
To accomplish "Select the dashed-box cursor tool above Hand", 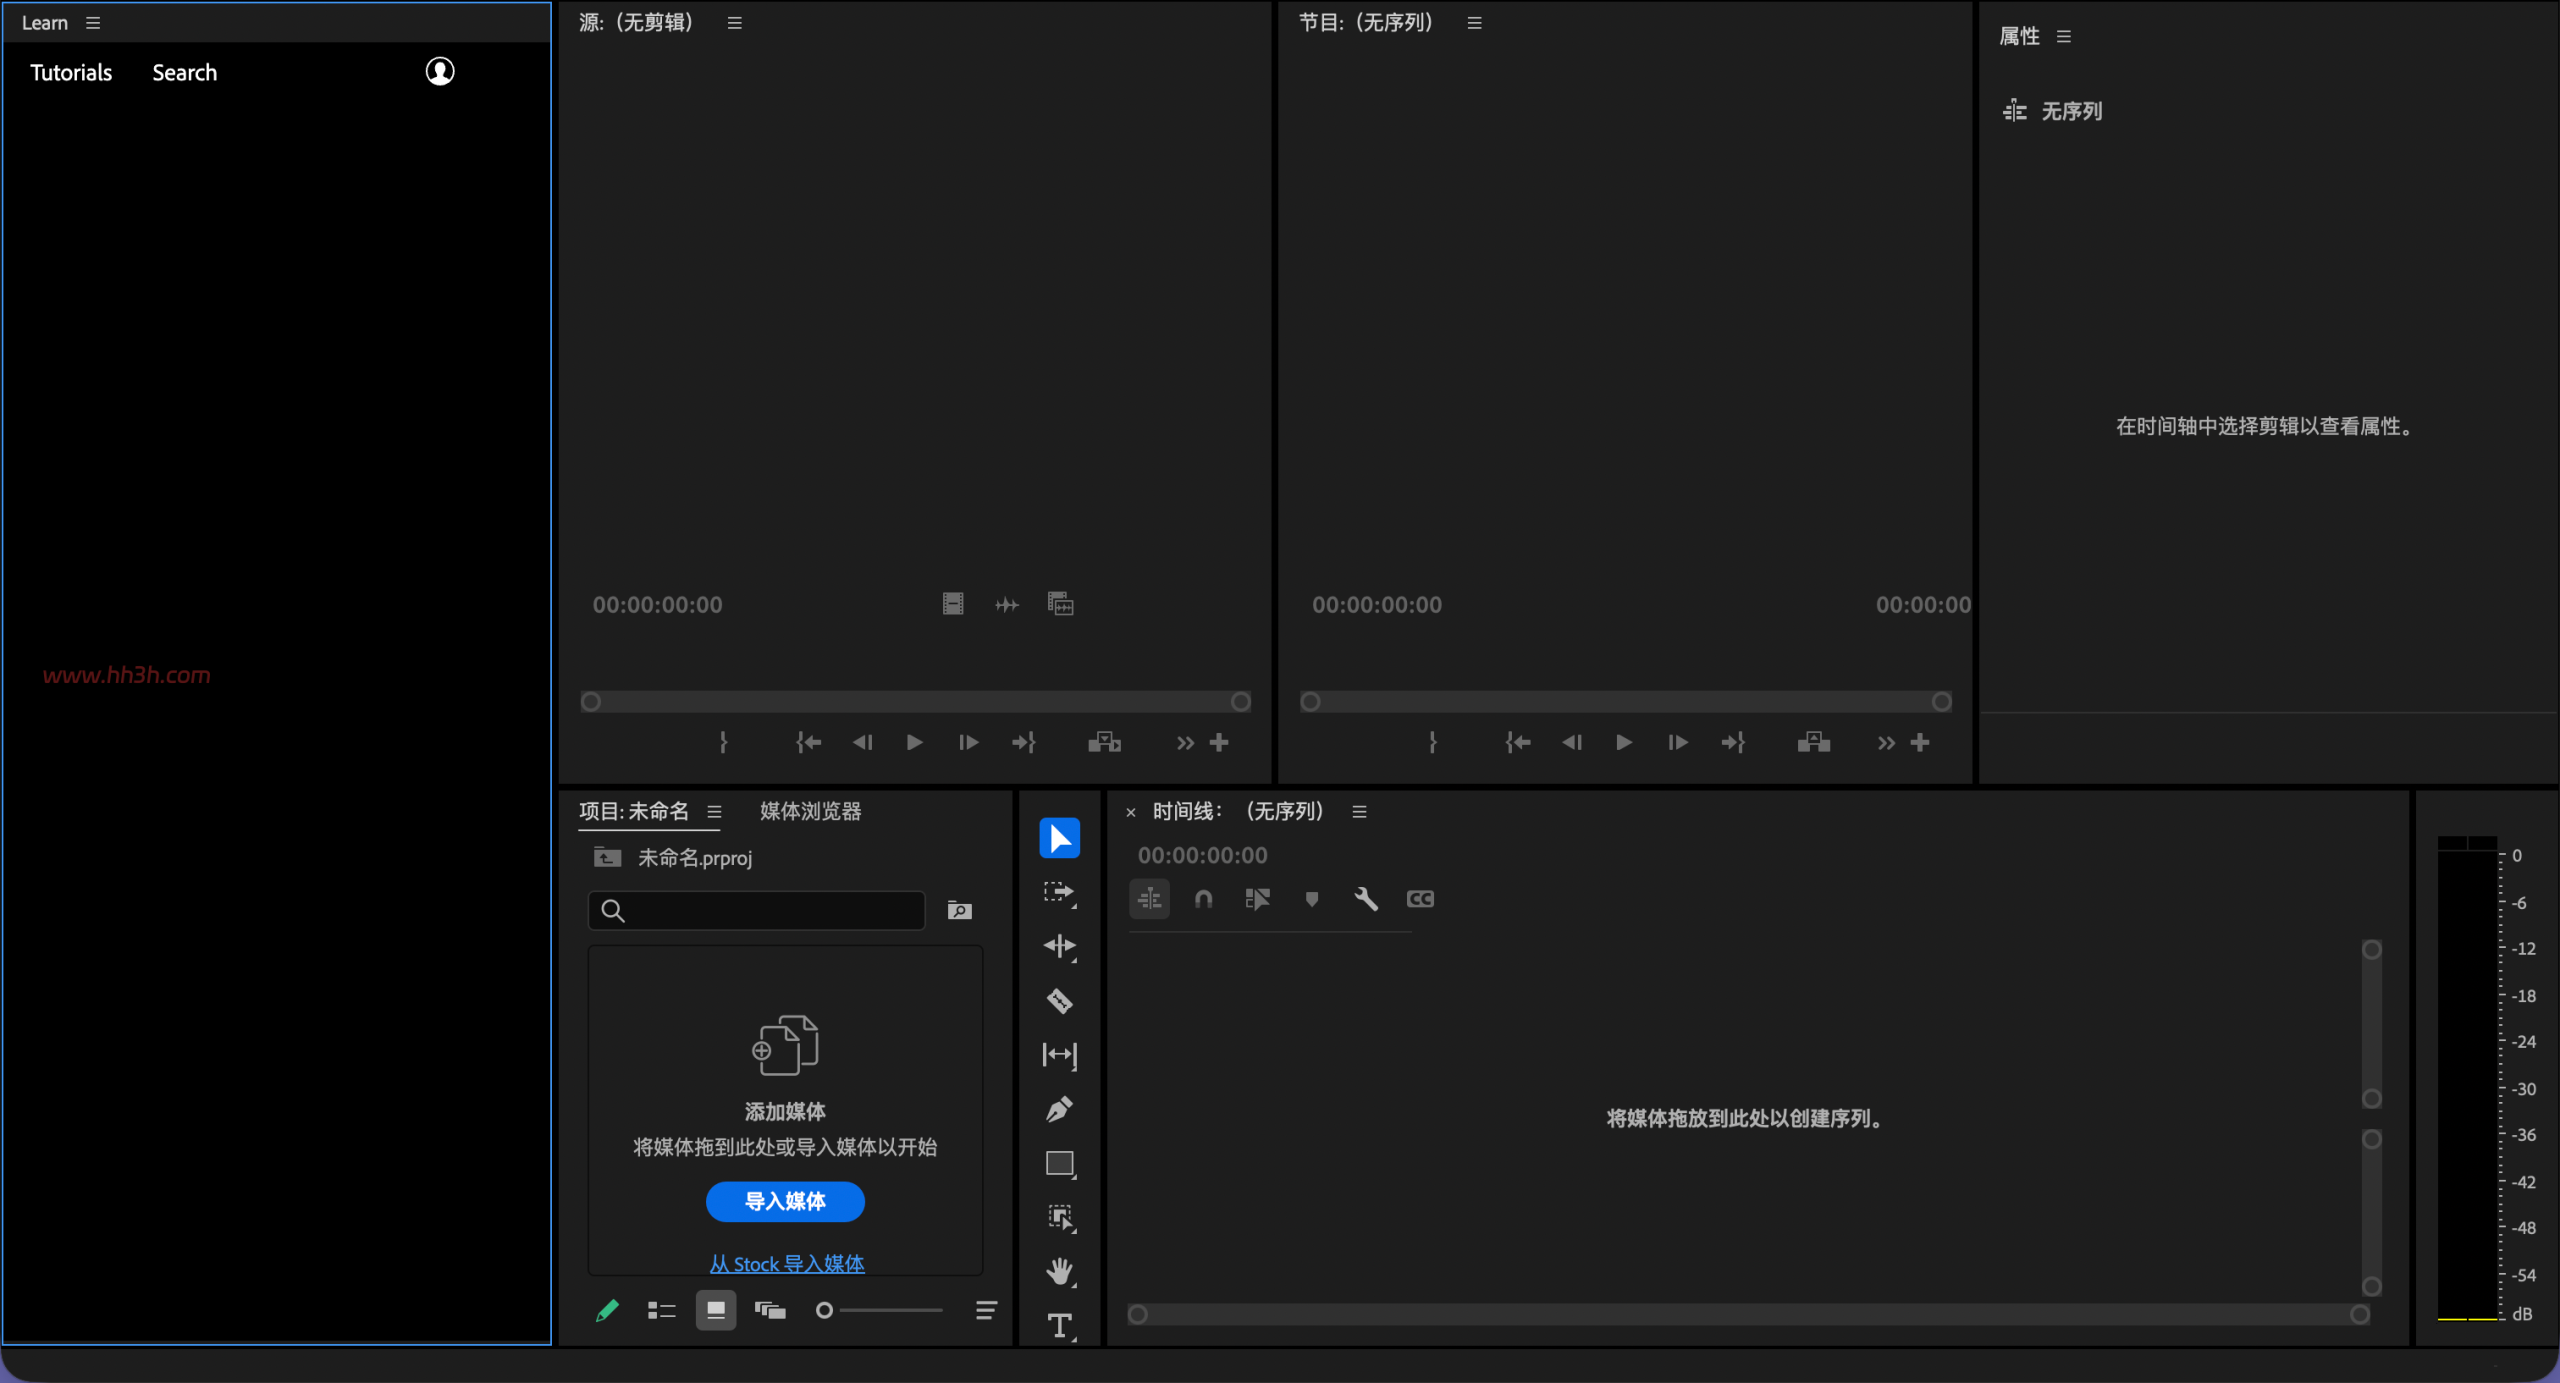I will pos(1059,1217).
